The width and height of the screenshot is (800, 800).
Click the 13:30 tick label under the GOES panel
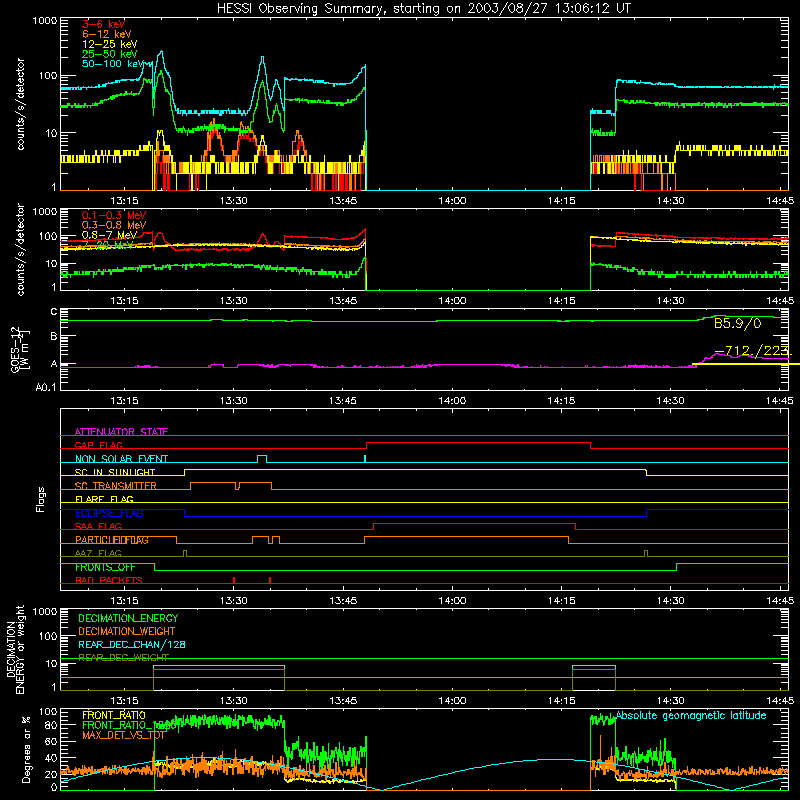tap(234, 401)
